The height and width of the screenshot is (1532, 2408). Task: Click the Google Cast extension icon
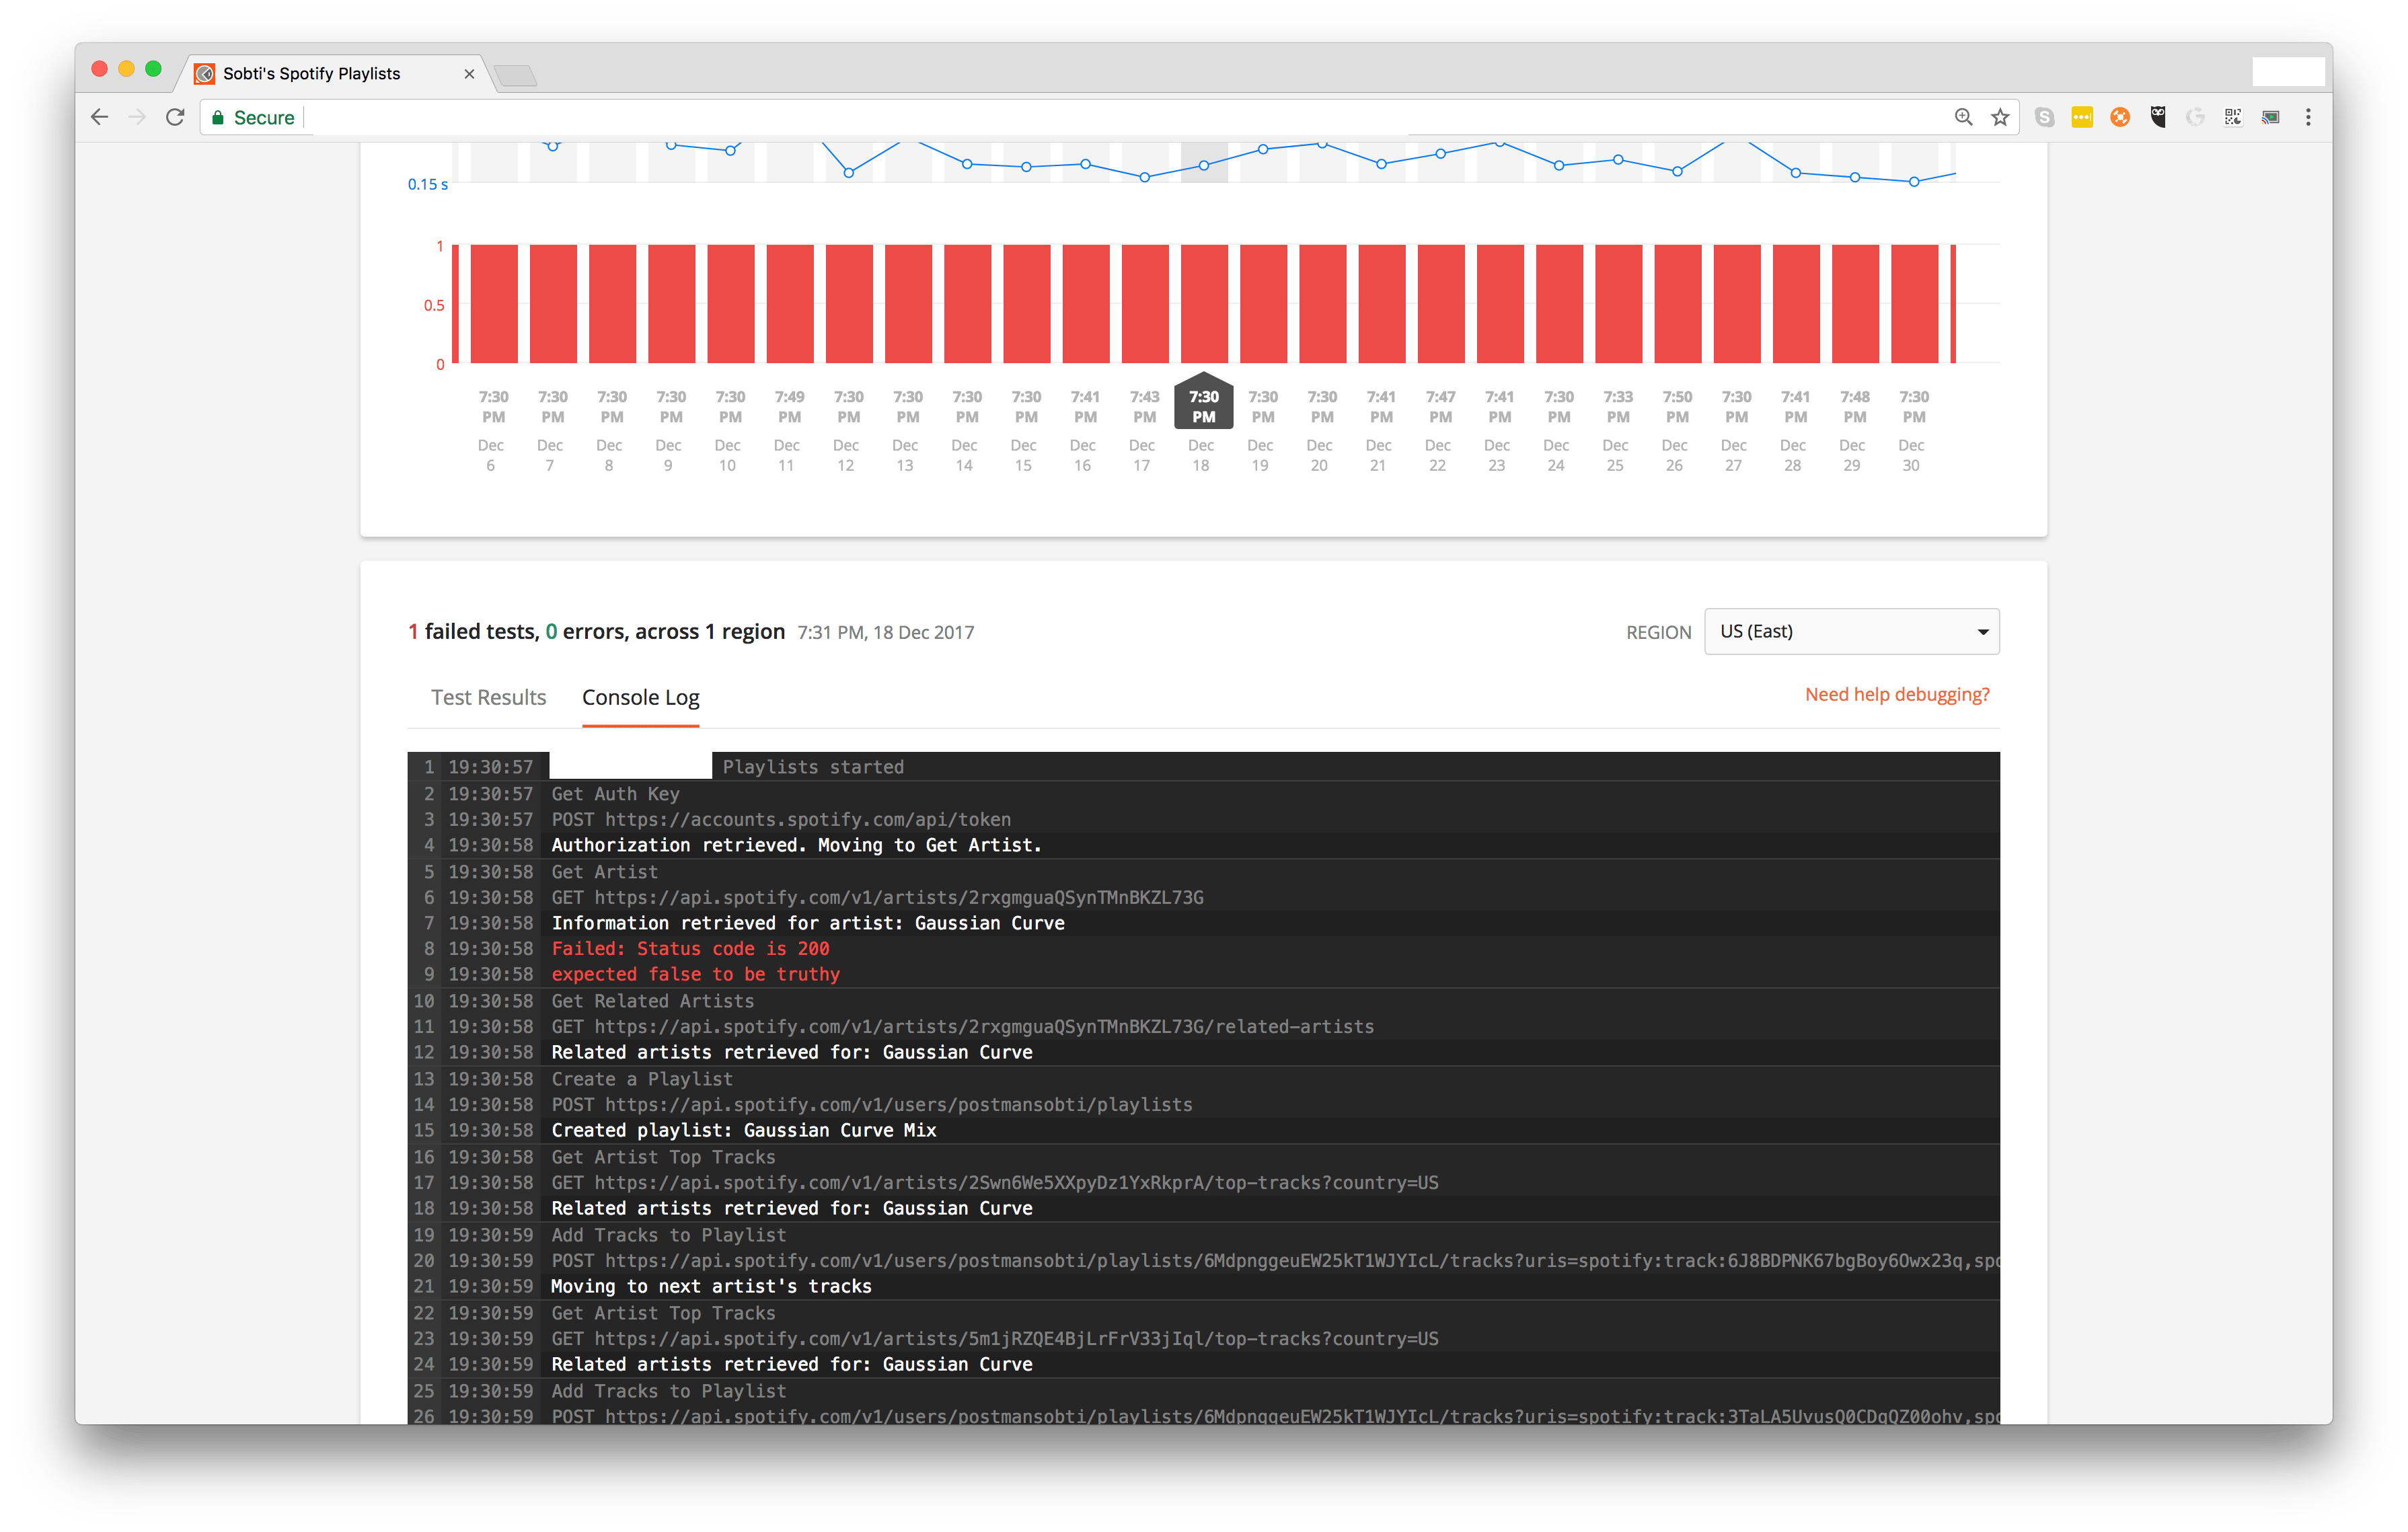(x=2271, y=118)
